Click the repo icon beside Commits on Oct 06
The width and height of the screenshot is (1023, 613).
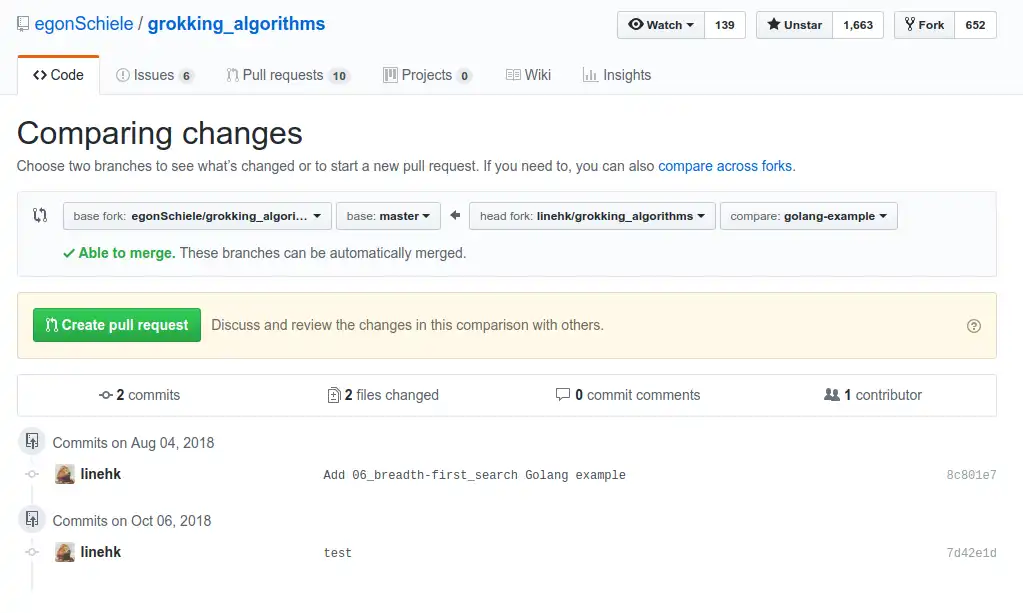(30, 518)
